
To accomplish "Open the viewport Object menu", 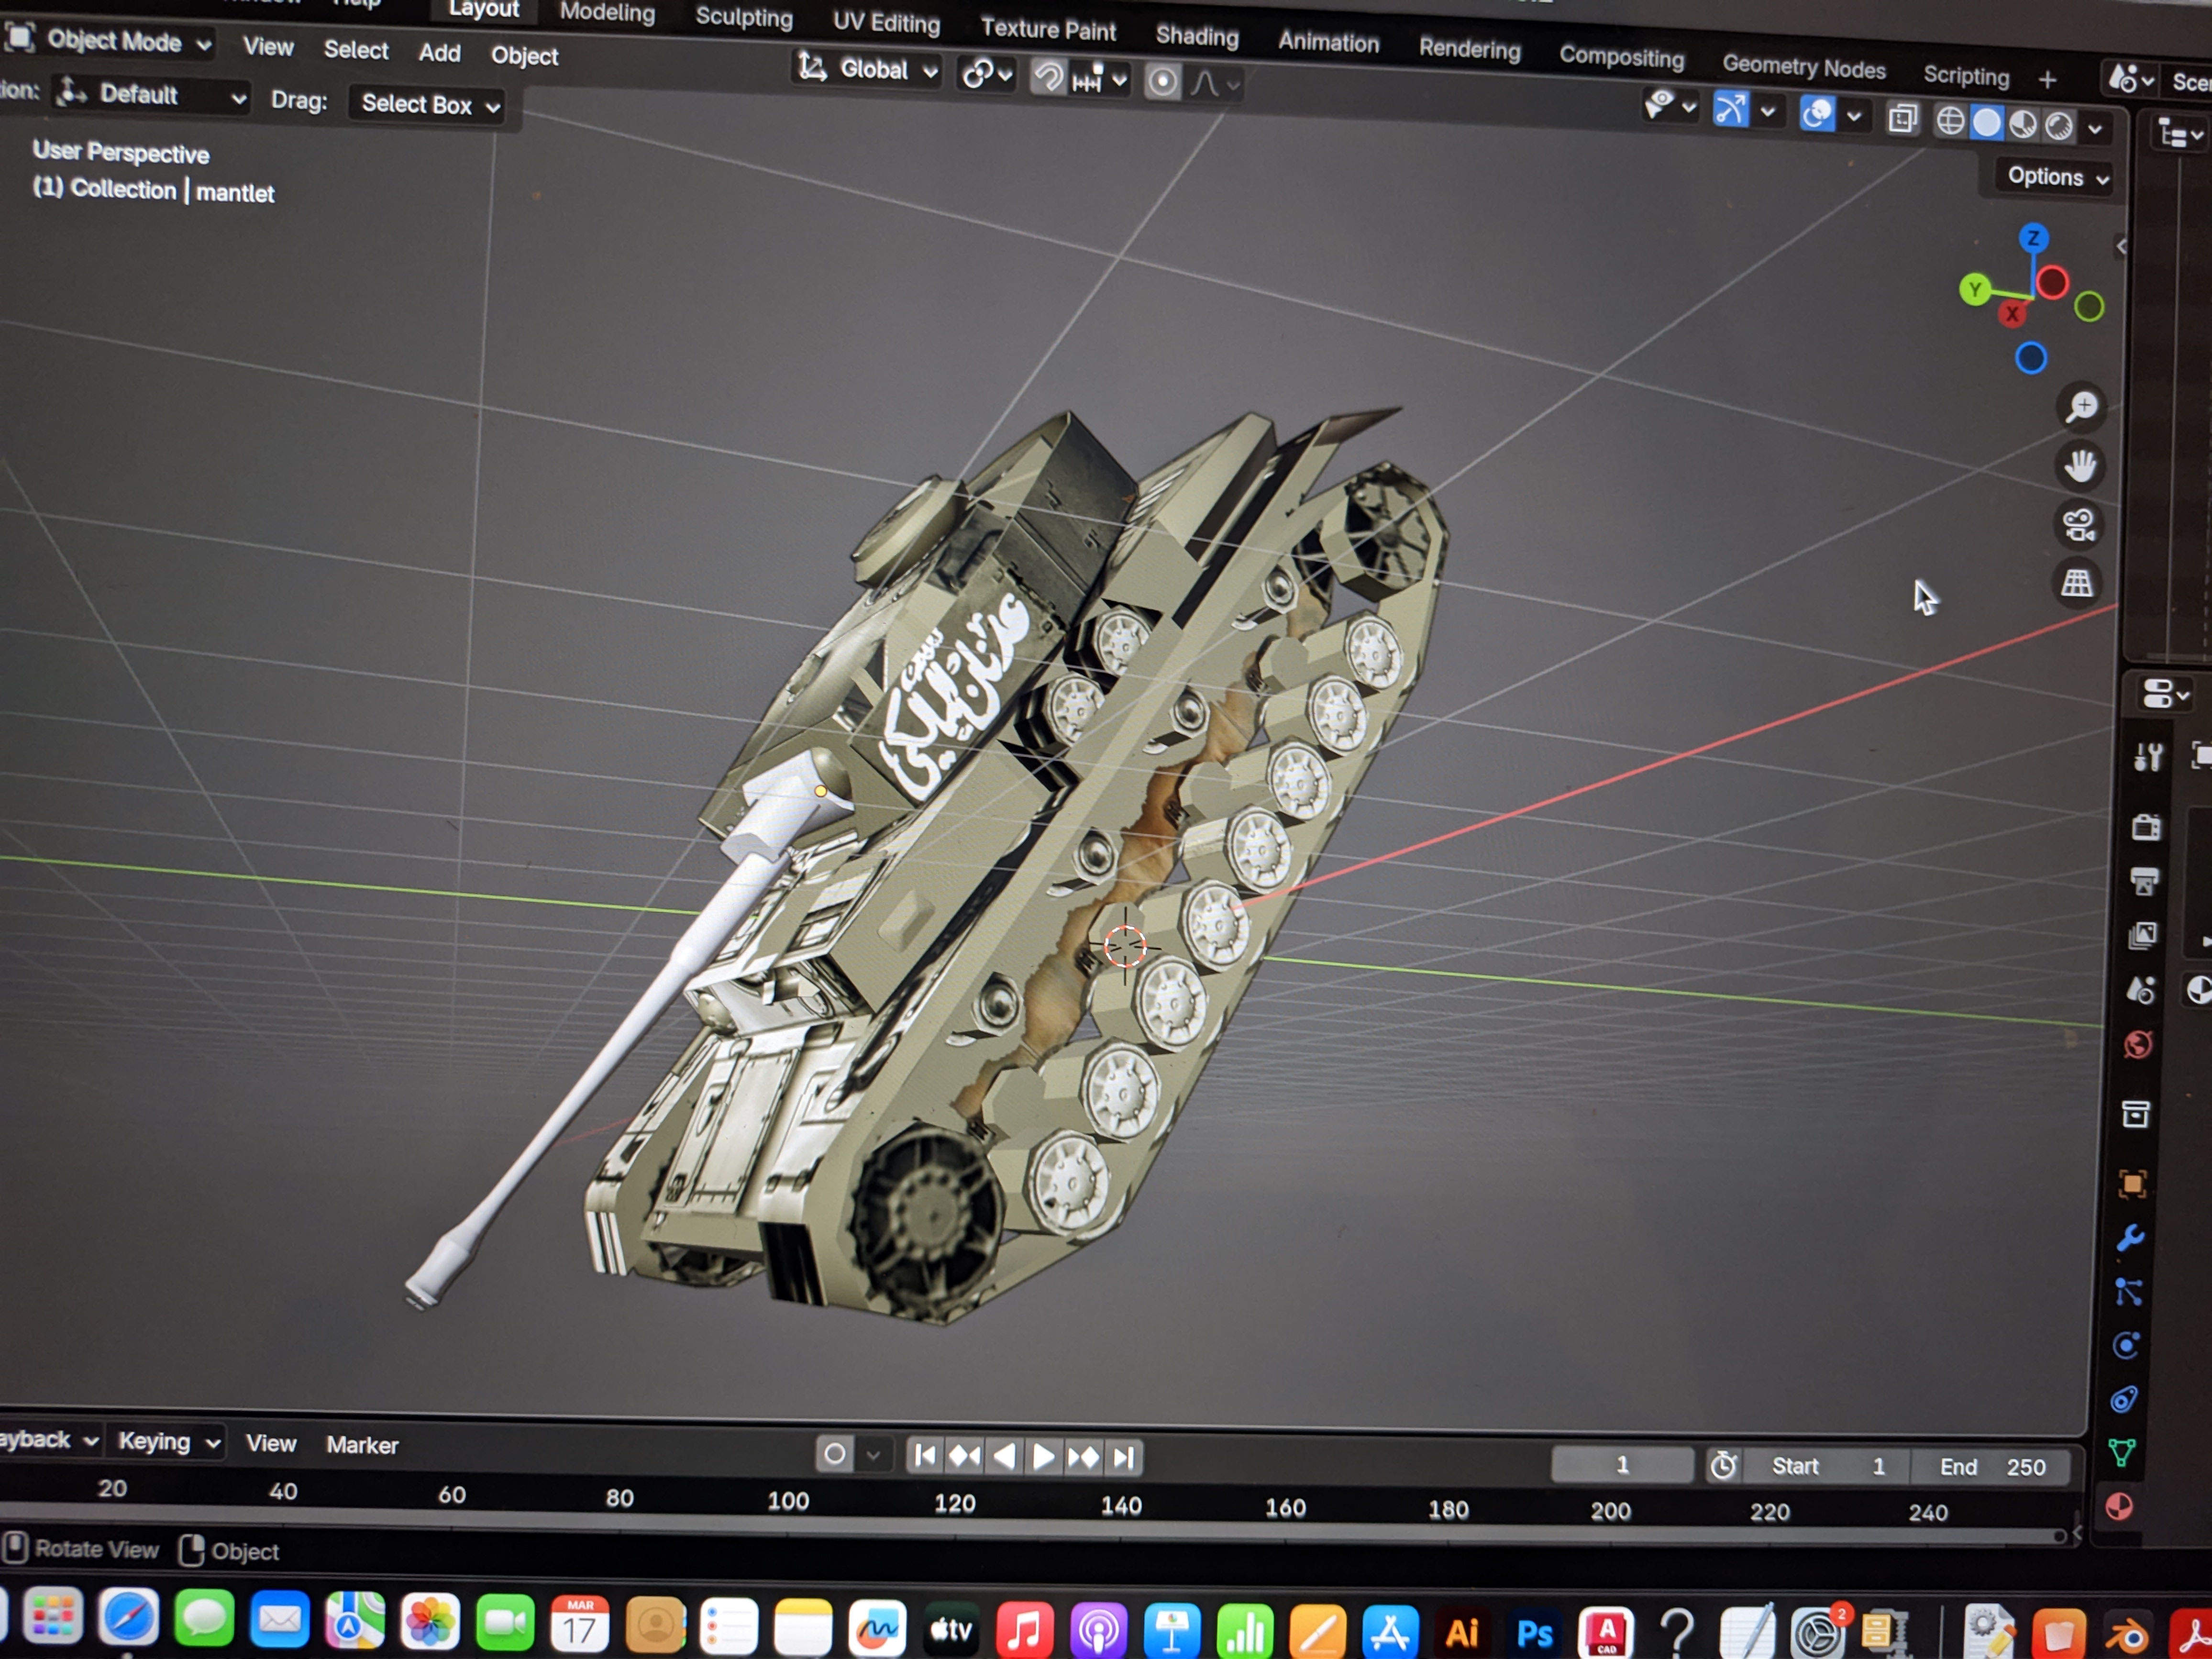I will coord(524,56).
